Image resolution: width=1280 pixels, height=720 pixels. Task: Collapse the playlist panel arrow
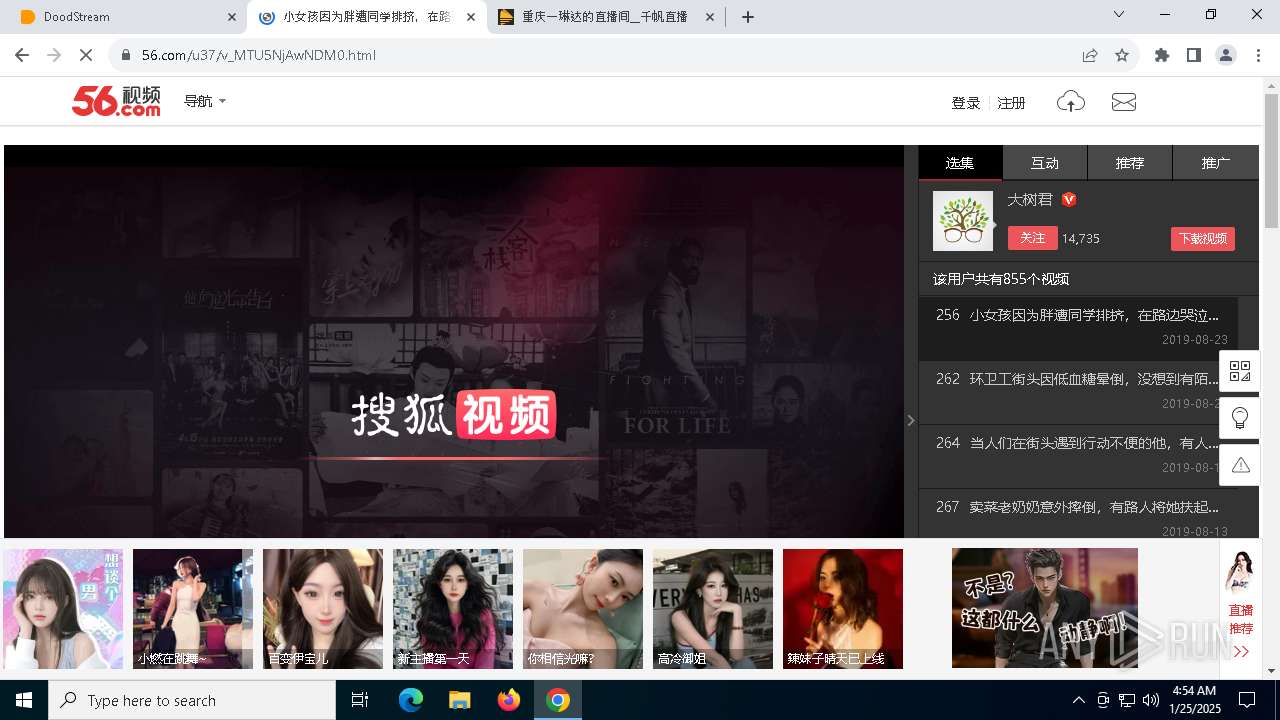tap(911, 420)
